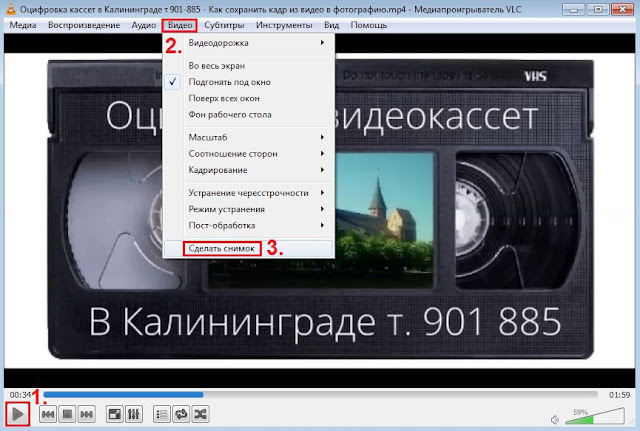640x431 pixels.
Task: Show the playlist icon
Action: point(161,414)
